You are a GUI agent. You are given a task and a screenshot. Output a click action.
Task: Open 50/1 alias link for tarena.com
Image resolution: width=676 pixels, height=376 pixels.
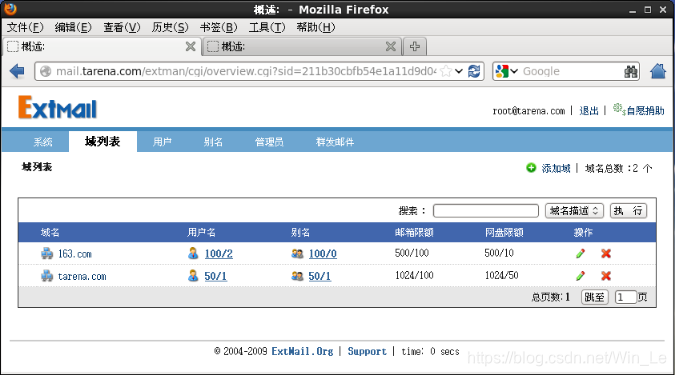coord(319,276)
